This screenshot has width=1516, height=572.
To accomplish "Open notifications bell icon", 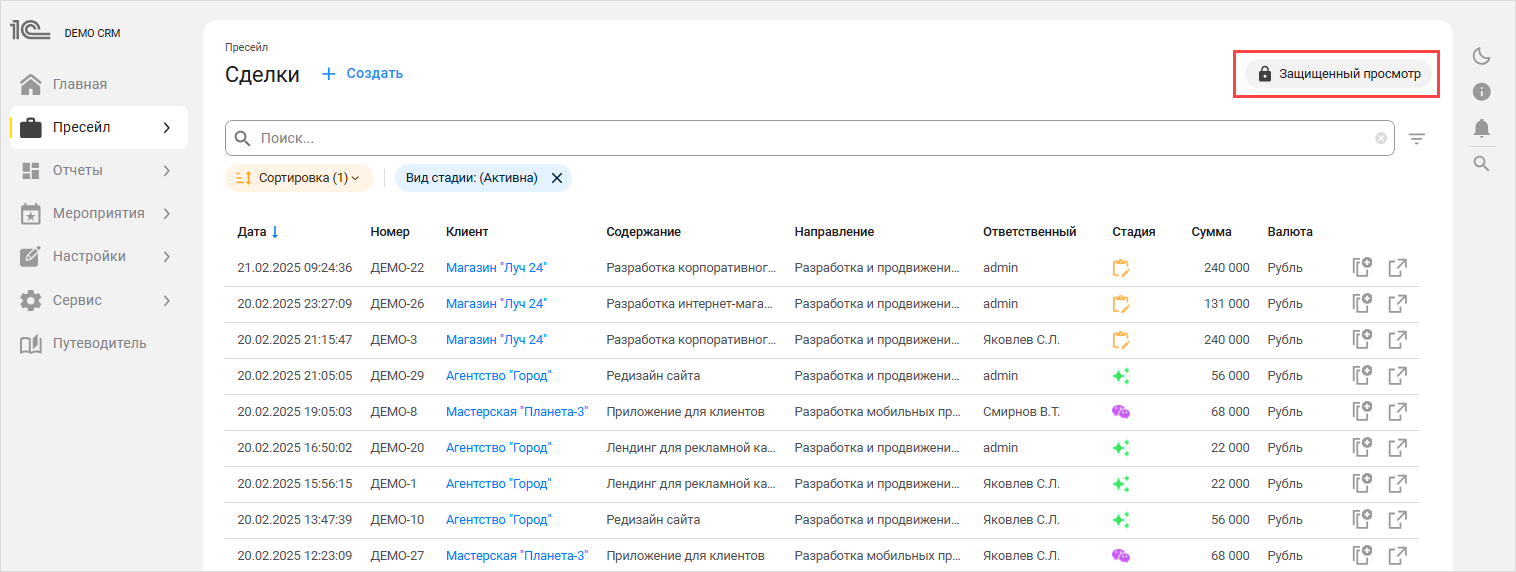I will pyautogui.click(x=1482, y=128).
